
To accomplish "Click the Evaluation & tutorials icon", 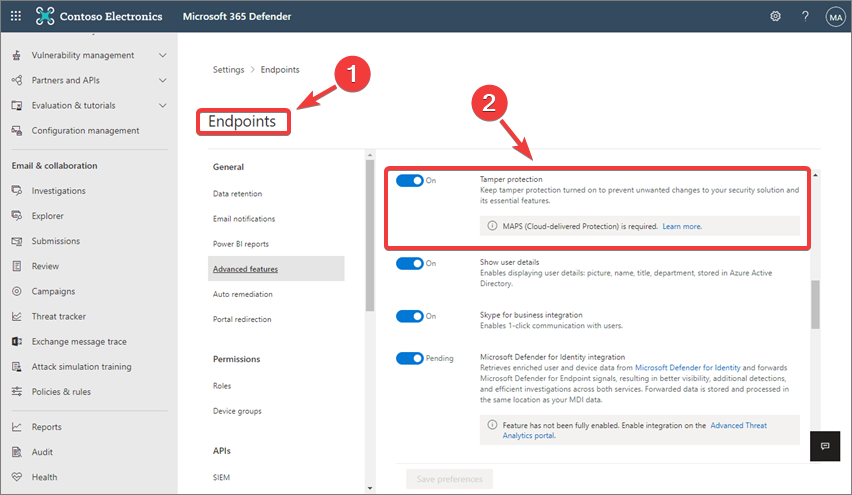I will click(x=17, y=105).
